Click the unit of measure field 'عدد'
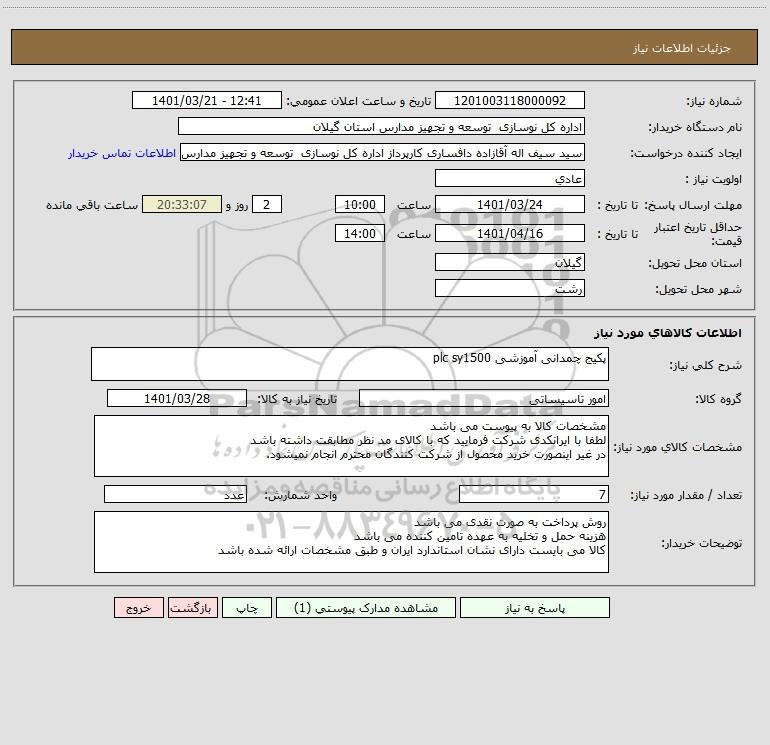This screenshot has height=745, width=770. pyautogui.click(x=175, y=494)
